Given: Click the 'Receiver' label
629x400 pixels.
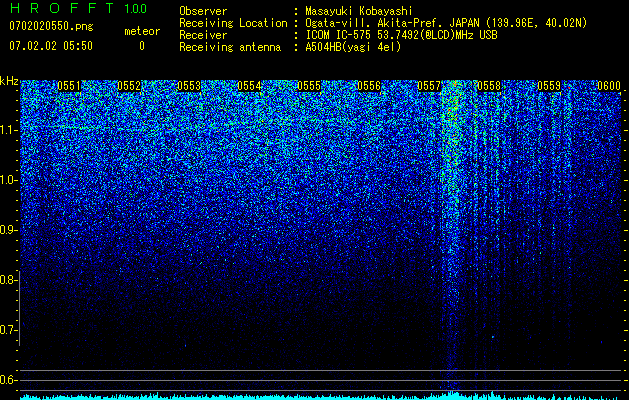Looking at the screenshot, I should click(x=203, y=35).
